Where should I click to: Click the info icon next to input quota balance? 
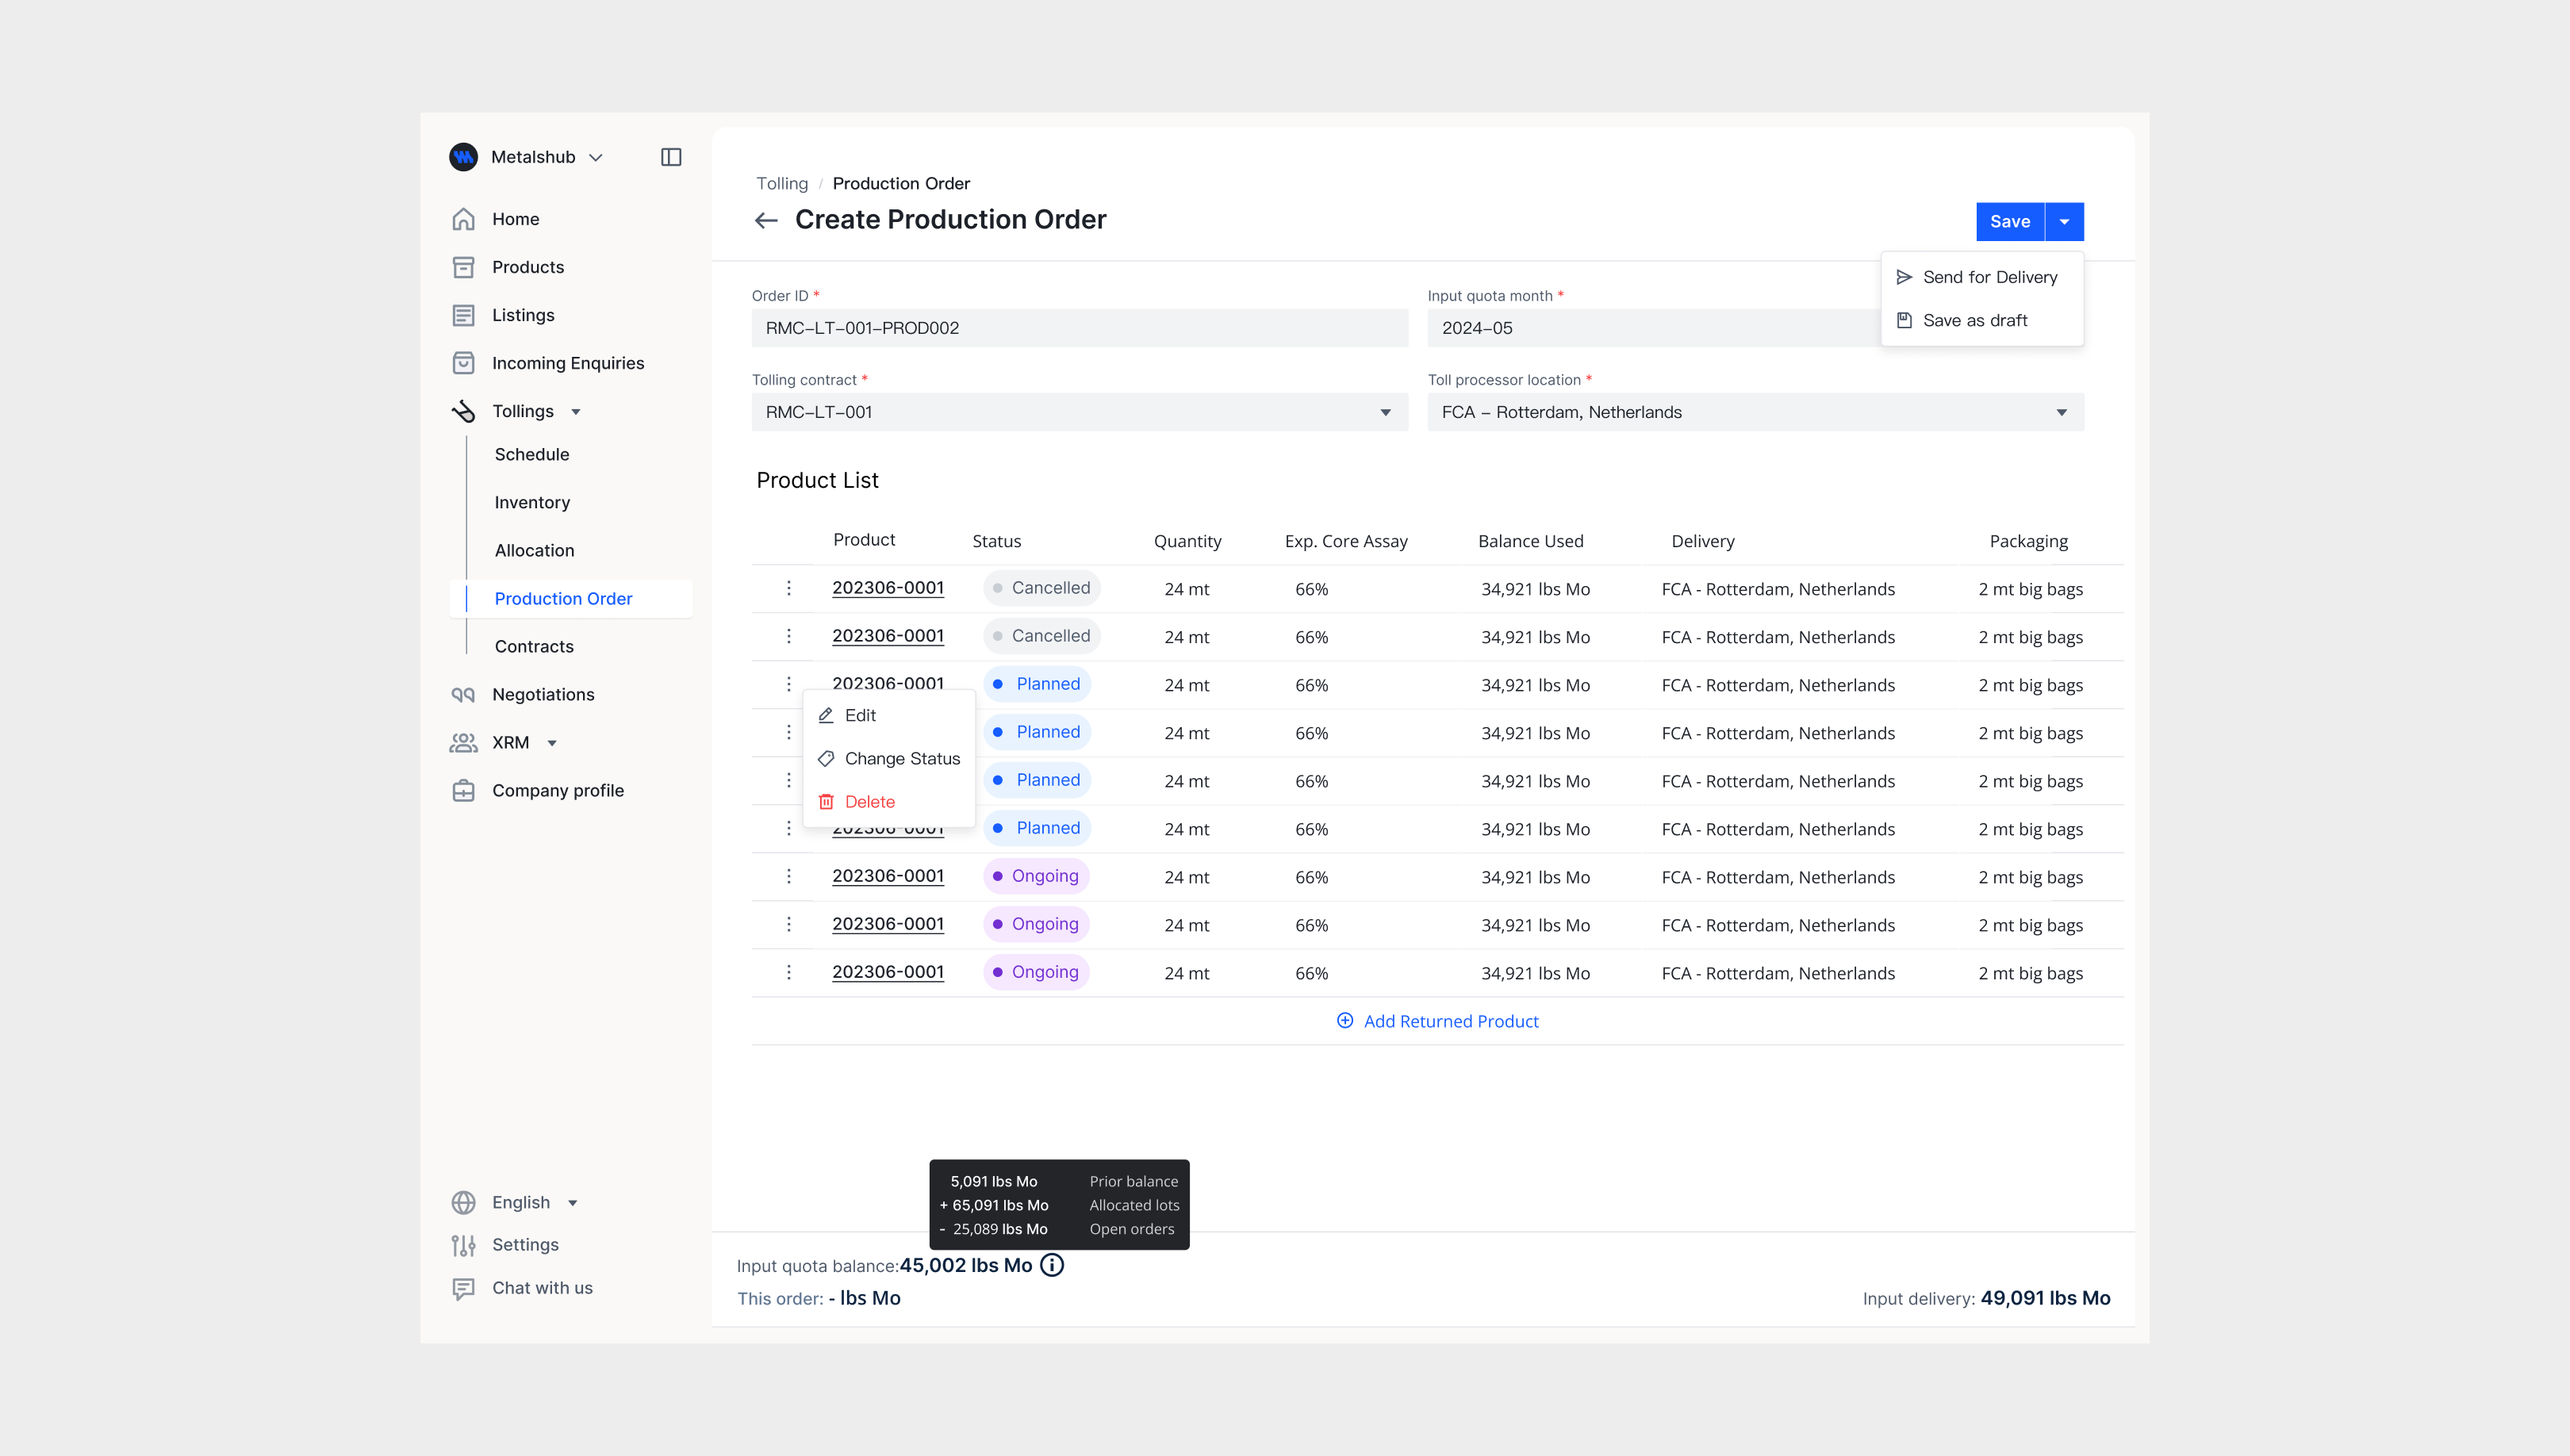pos(1052,1264)
